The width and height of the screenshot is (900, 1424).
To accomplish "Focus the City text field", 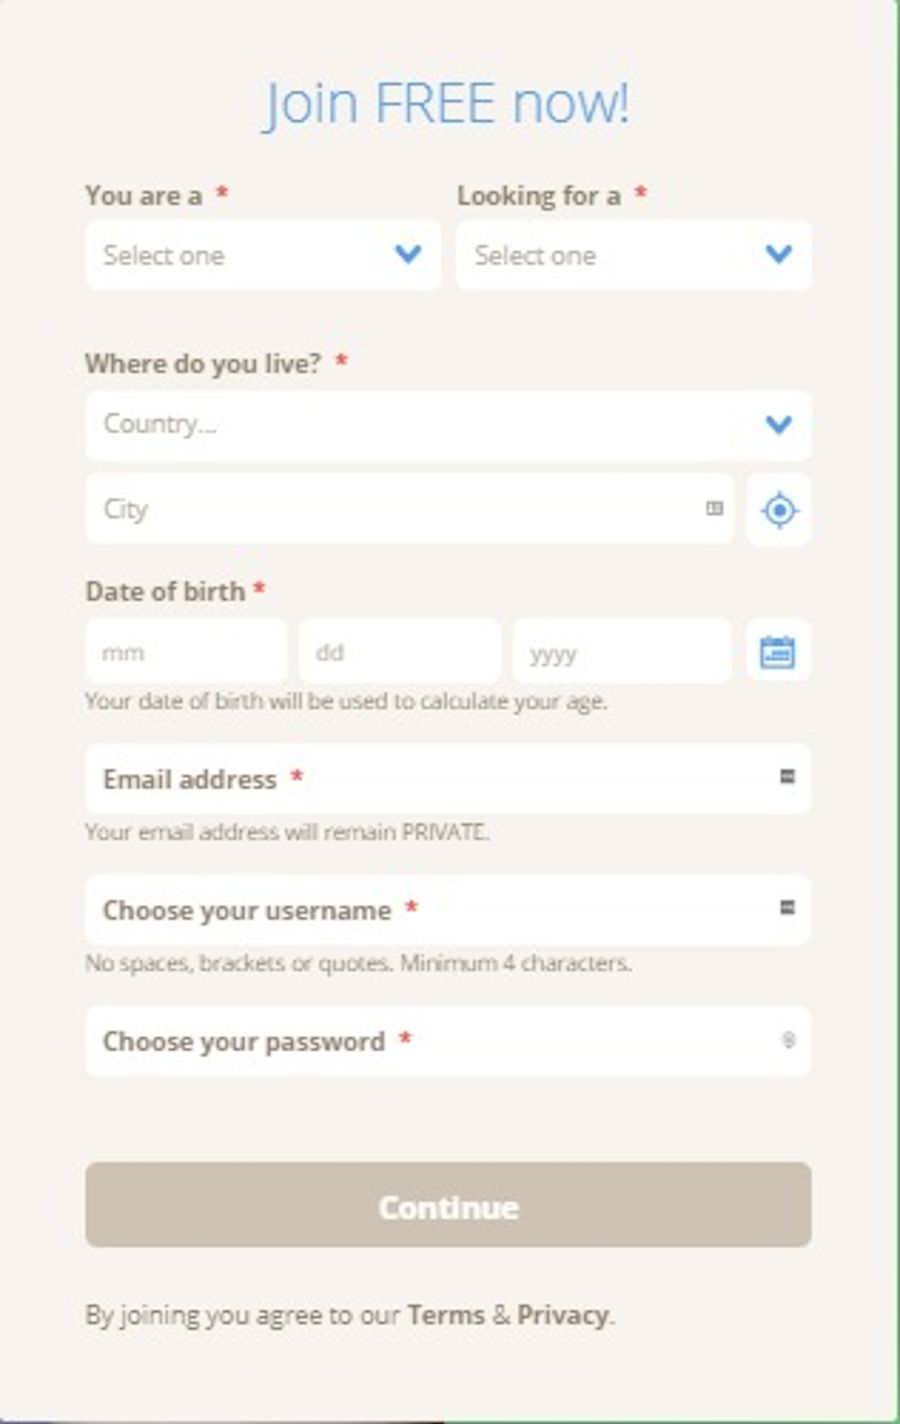I will [x=400, y=509].
